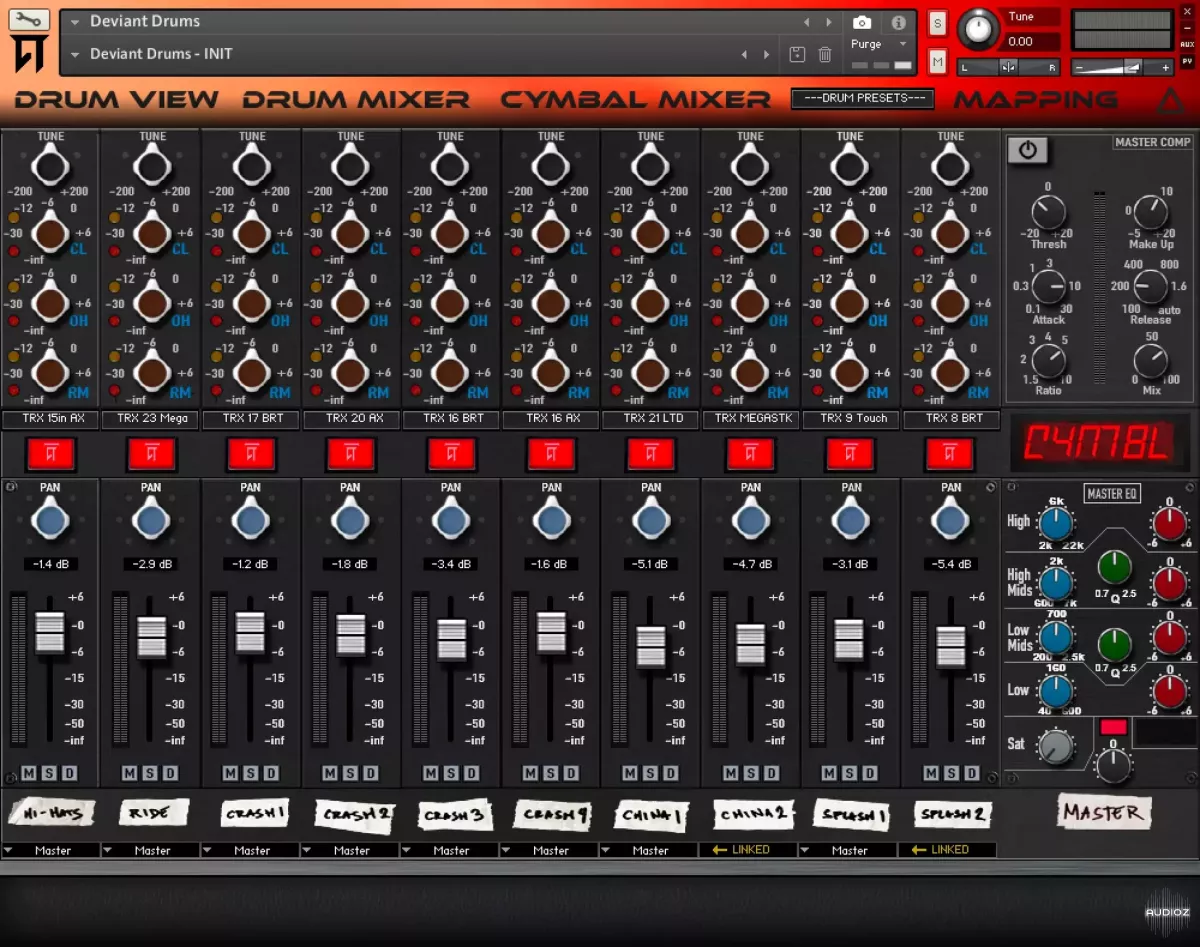Go to next instrument arrow beside Deviant Drums
The image size is (1200, 947).
(x=828, y=22)
